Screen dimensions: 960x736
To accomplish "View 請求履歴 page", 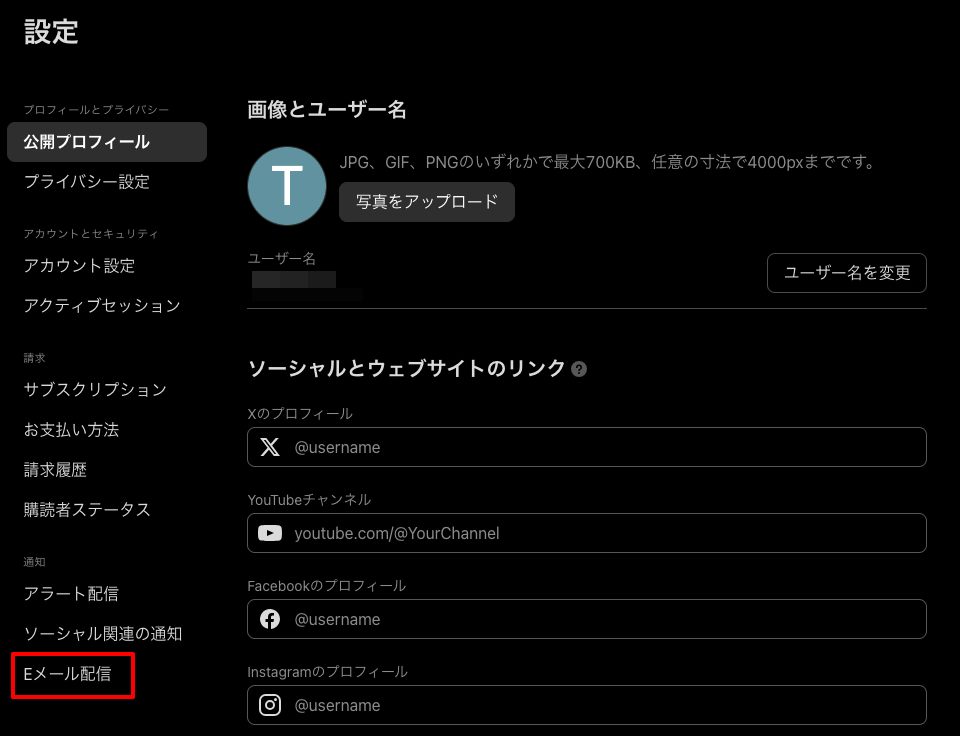I will pyautogui.click(x=55, y=470).
